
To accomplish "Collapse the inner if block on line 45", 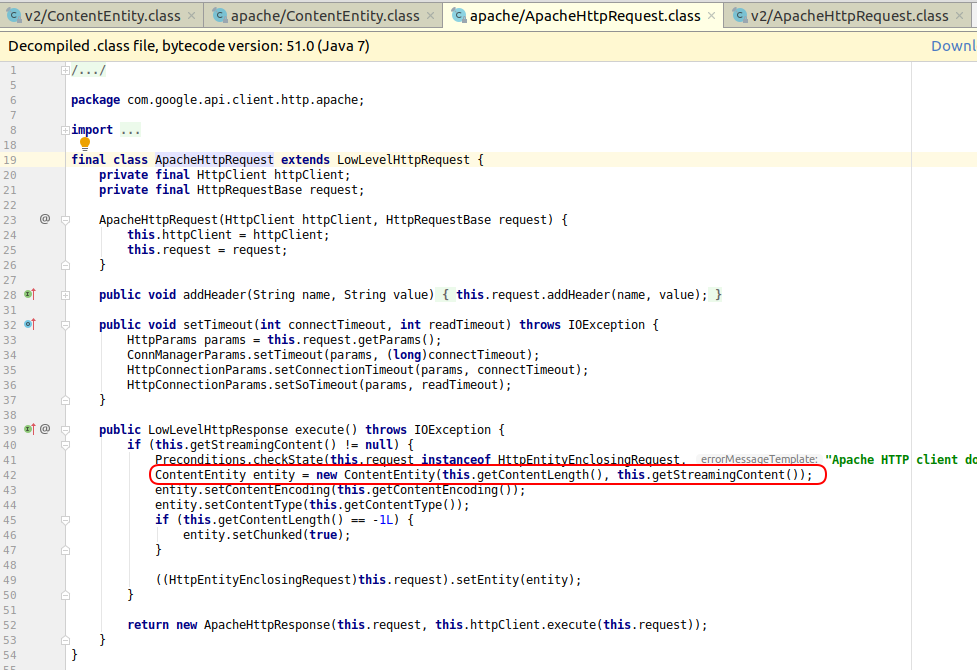I will (x=65, y=520).
